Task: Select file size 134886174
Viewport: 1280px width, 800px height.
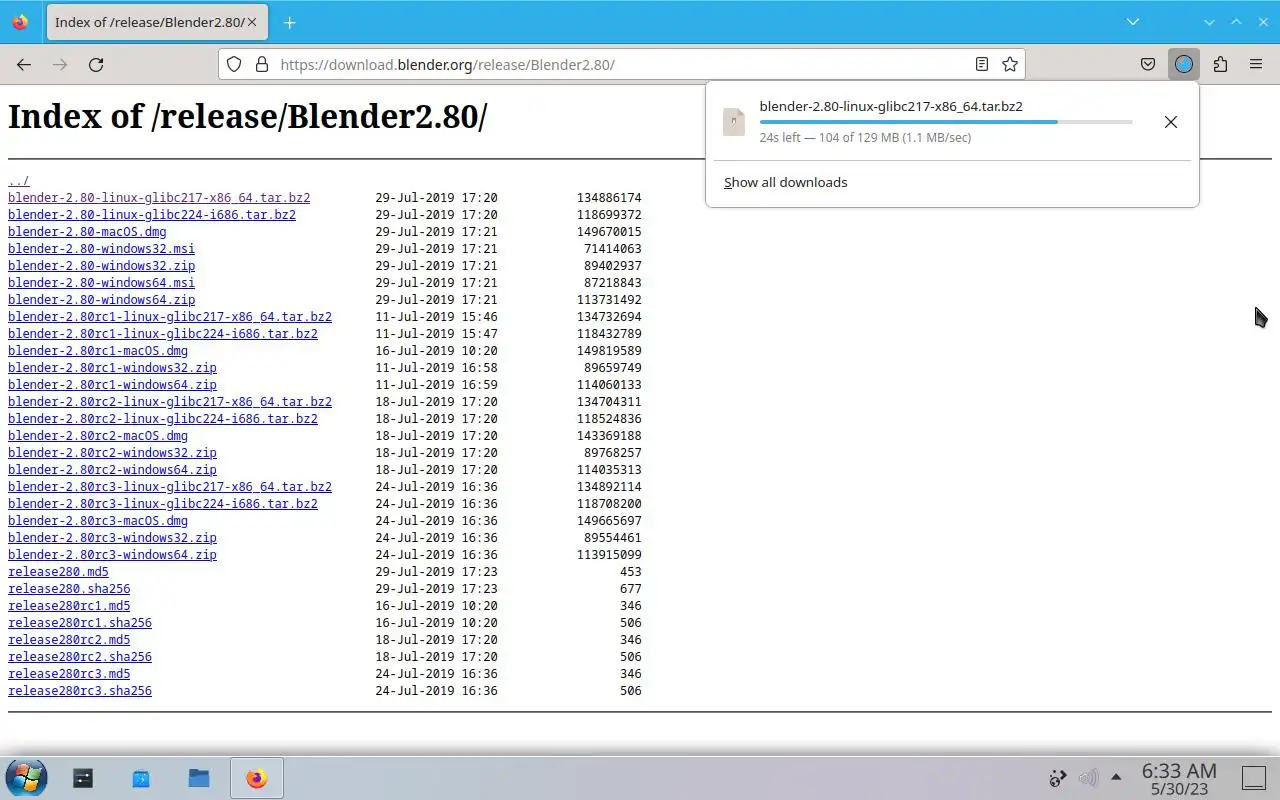Action: pos(609,198)
